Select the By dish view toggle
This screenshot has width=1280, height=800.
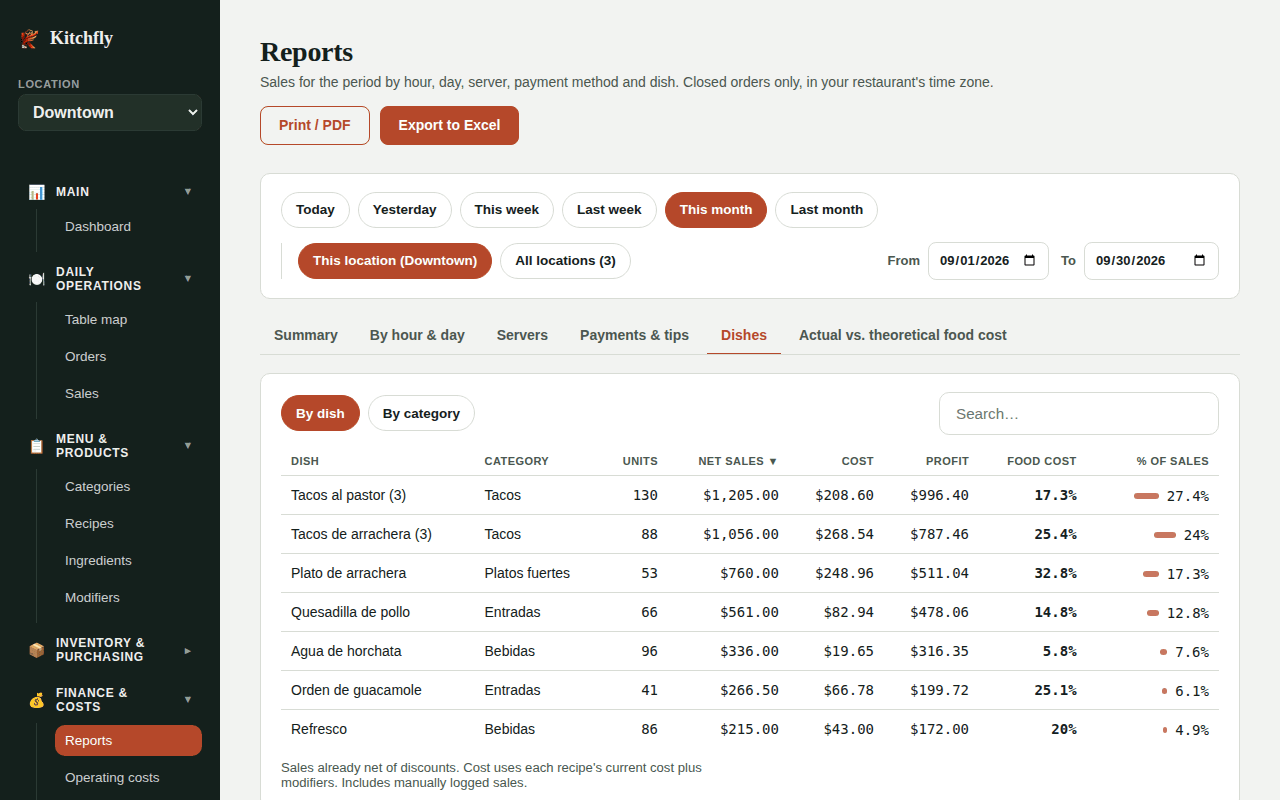(x=320, y=413)
